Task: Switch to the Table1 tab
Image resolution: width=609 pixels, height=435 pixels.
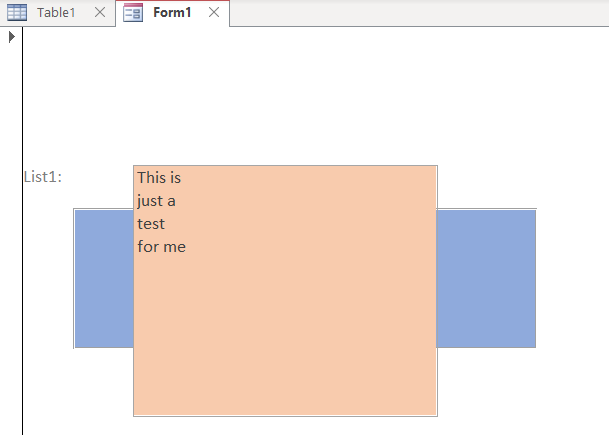Action: [56, 13]
